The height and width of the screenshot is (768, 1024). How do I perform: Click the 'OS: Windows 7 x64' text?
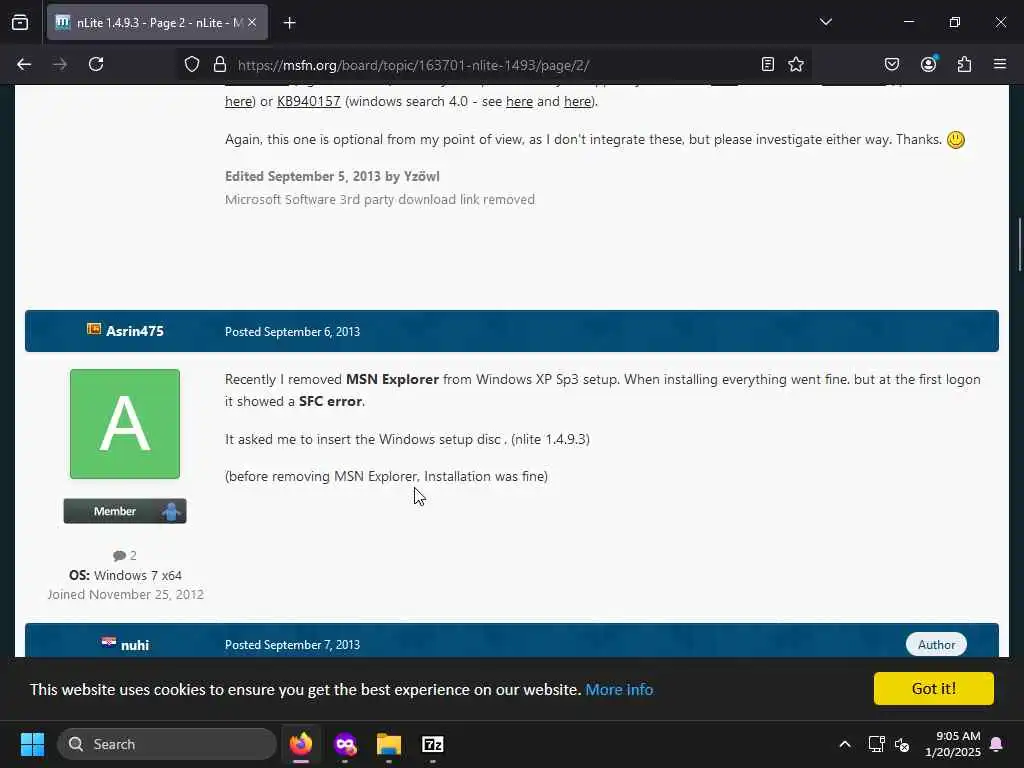pos(125,575)
